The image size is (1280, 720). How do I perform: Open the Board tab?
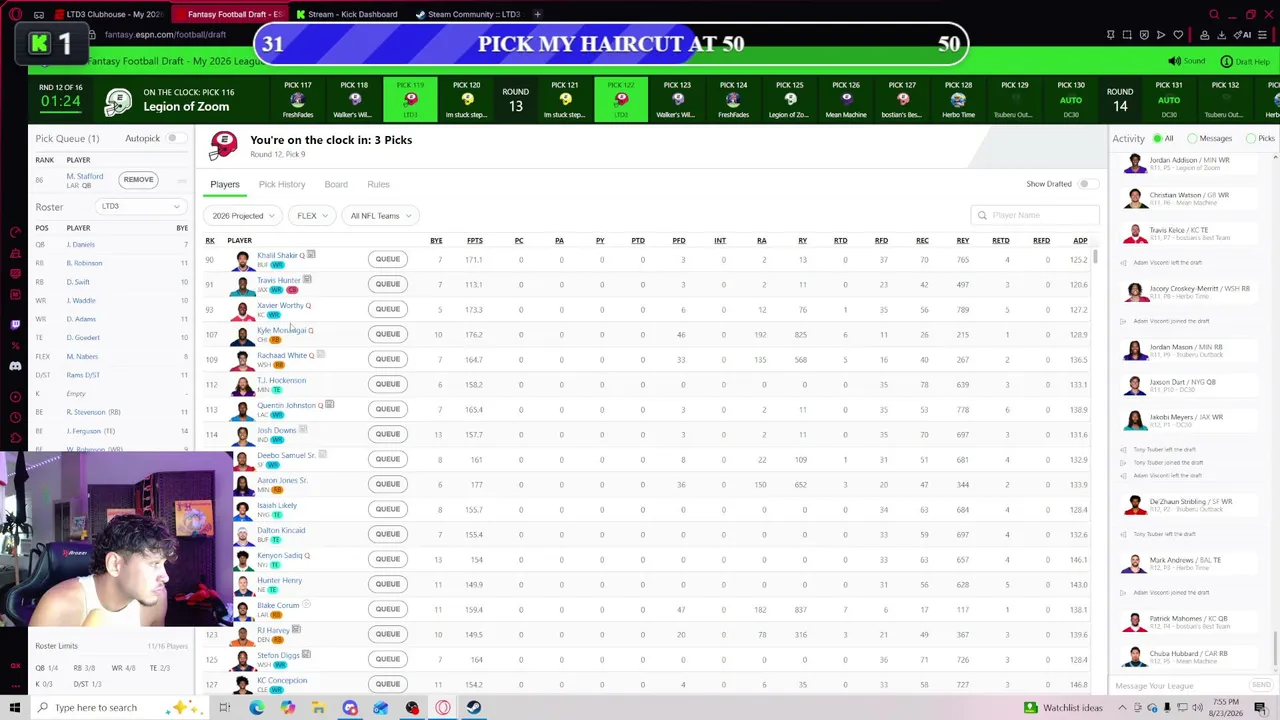336,184
